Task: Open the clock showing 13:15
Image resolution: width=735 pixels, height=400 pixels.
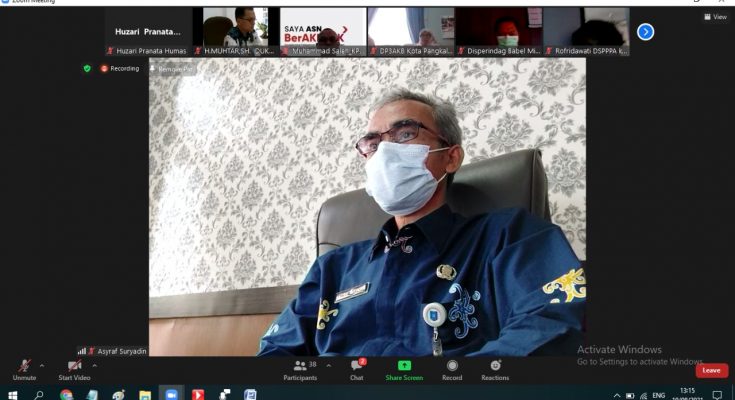Action: tap(687, 393)
